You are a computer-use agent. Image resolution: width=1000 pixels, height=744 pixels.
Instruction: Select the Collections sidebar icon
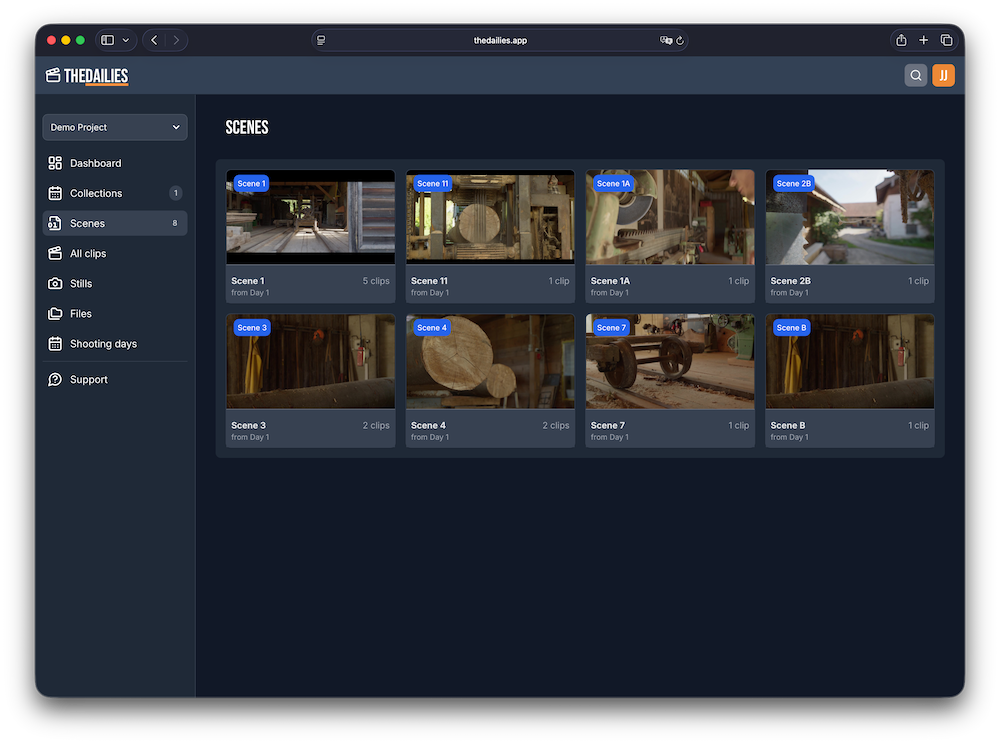(57, 193)
